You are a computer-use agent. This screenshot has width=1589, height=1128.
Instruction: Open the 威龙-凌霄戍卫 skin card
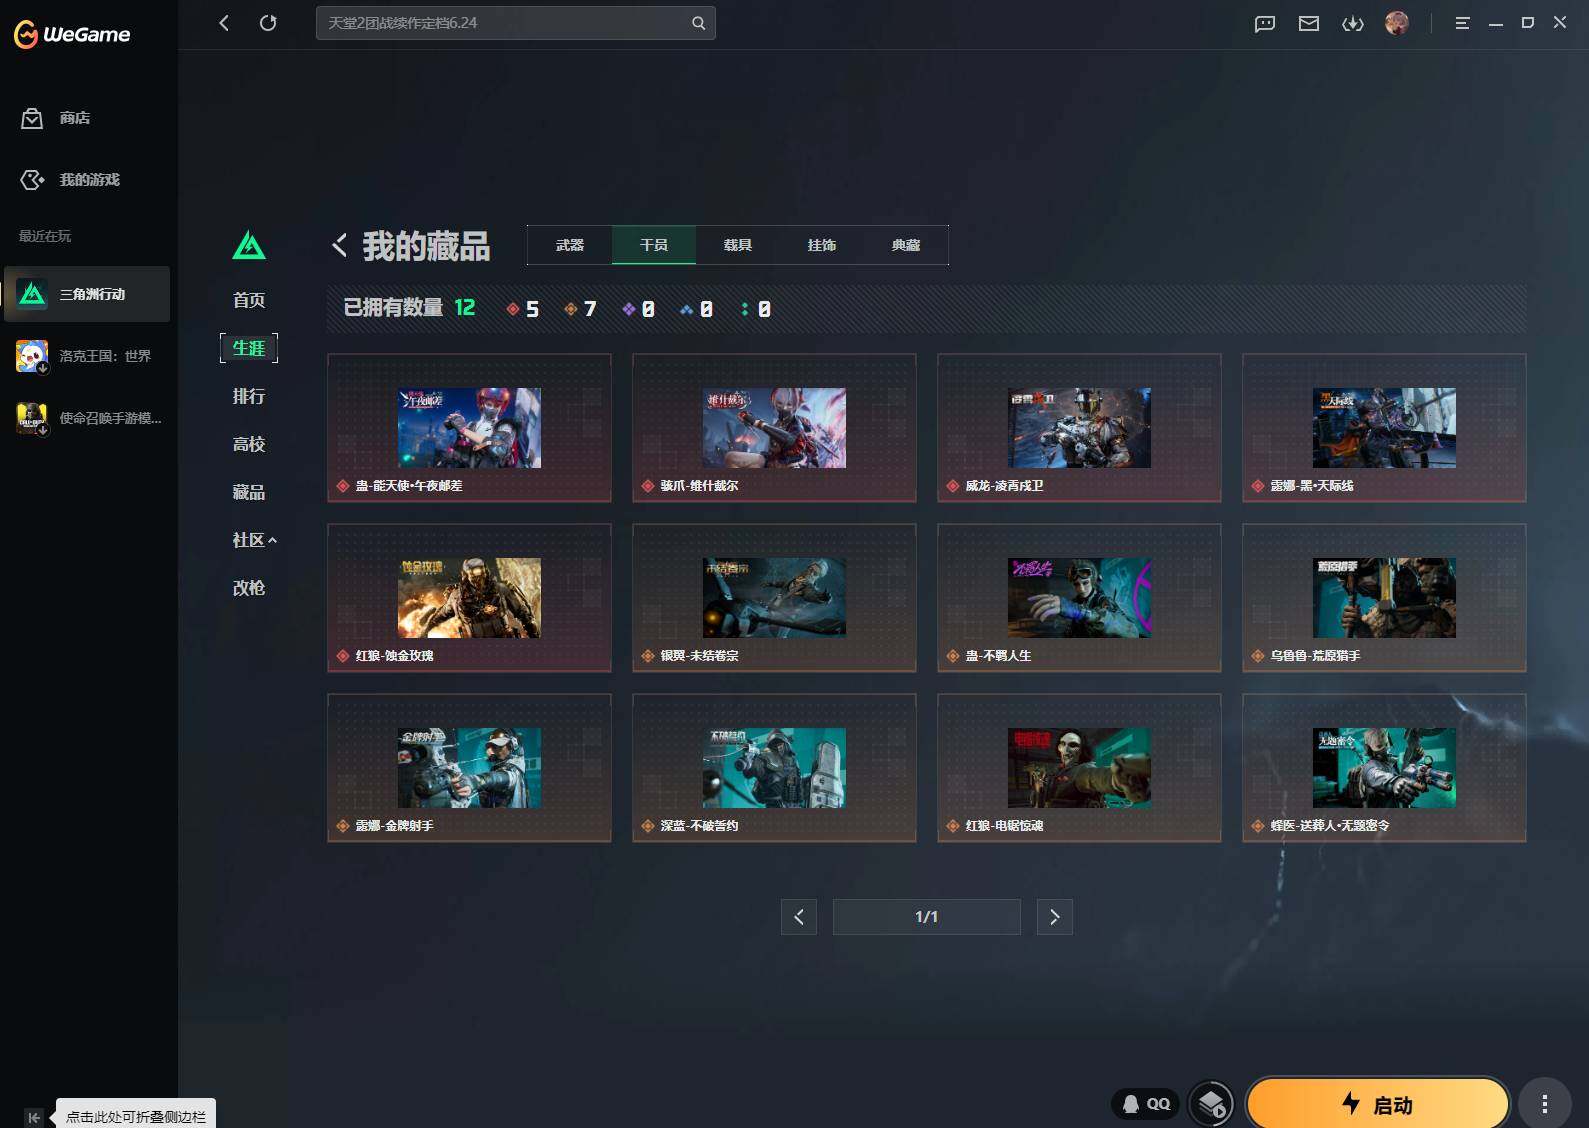(x=1079, y=428)
